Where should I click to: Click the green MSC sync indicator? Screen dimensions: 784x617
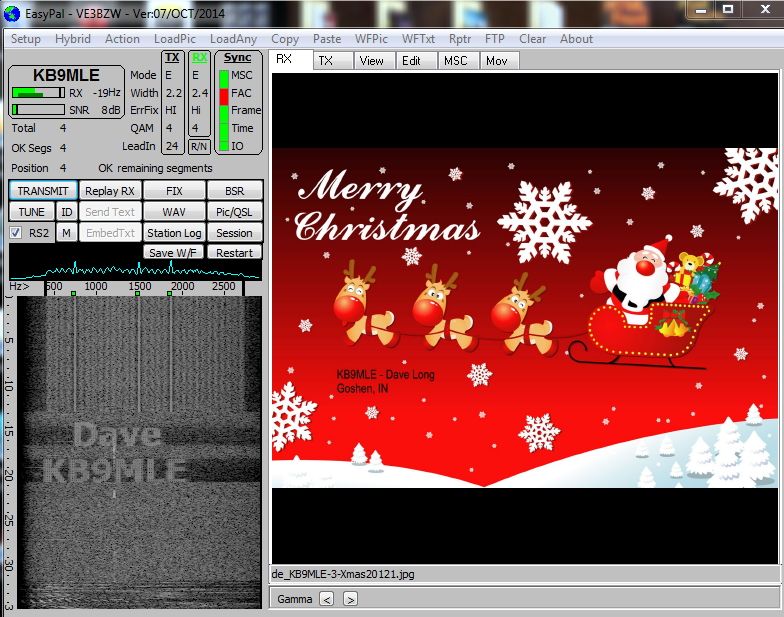pyautogui.click(x=224, y=78)
